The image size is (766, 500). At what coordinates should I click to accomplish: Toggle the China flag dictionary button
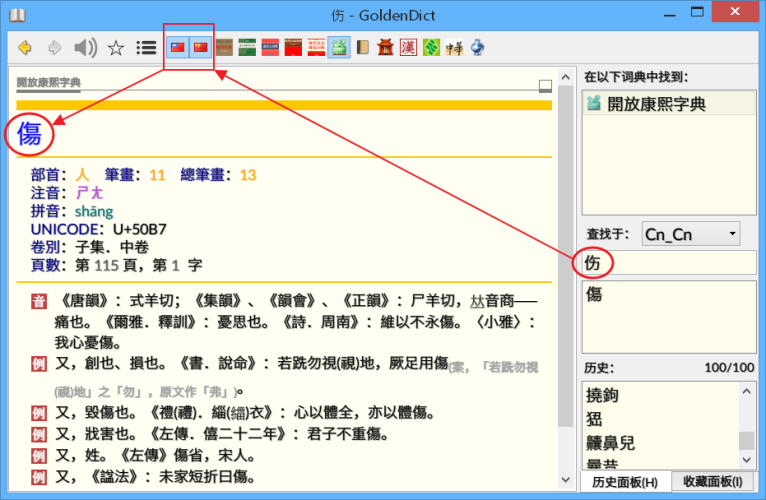[200, 48]
